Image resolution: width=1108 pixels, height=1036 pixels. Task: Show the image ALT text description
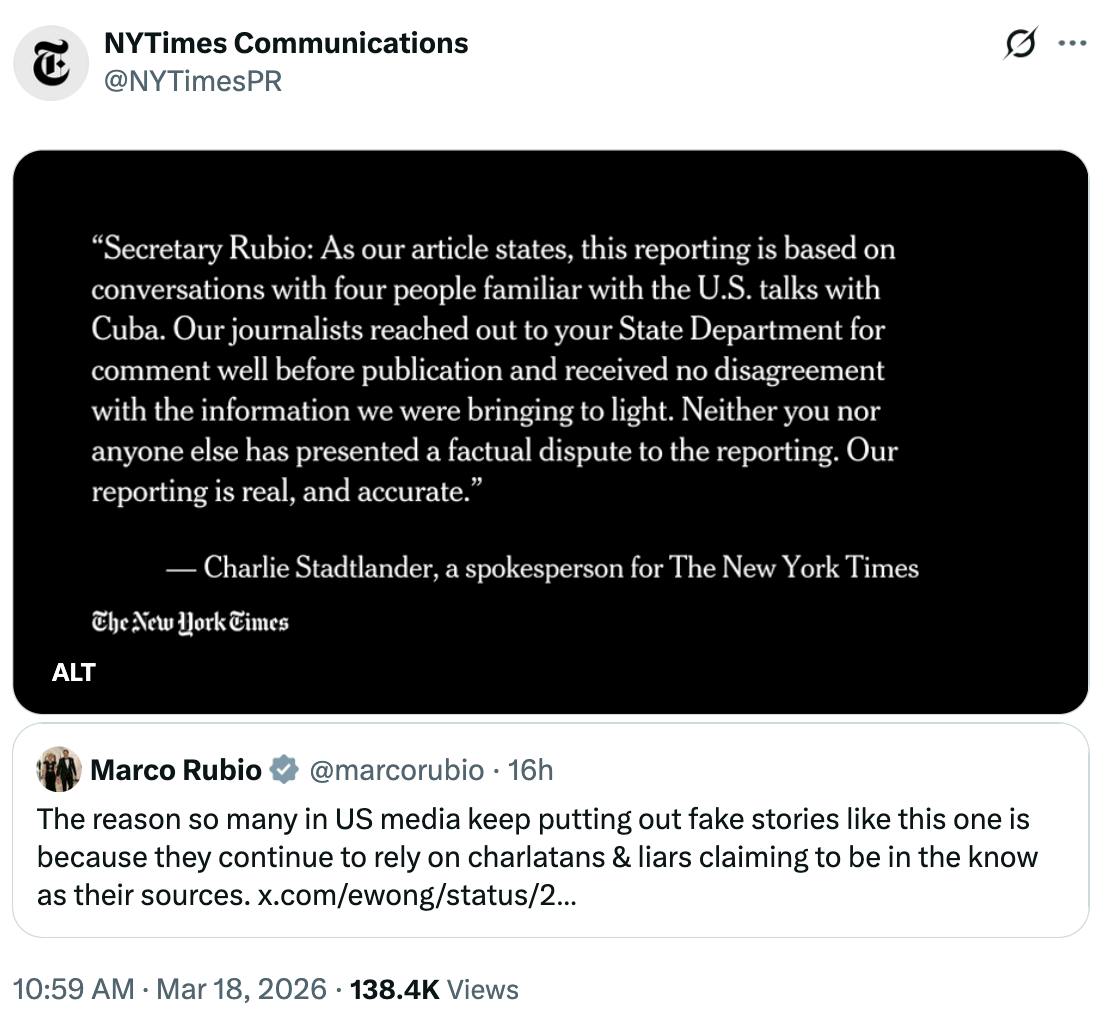72,673
